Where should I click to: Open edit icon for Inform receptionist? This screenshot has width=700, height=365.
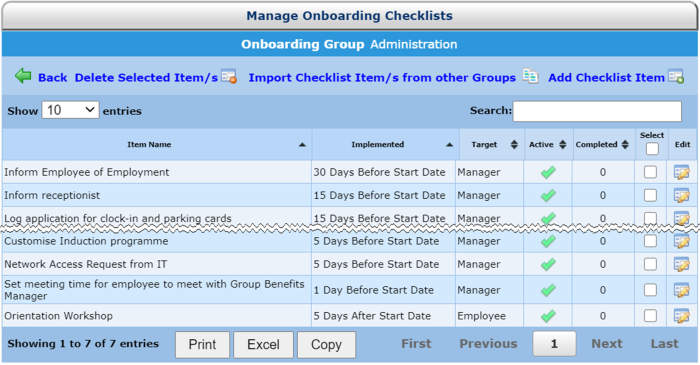[x=682, y=195]
